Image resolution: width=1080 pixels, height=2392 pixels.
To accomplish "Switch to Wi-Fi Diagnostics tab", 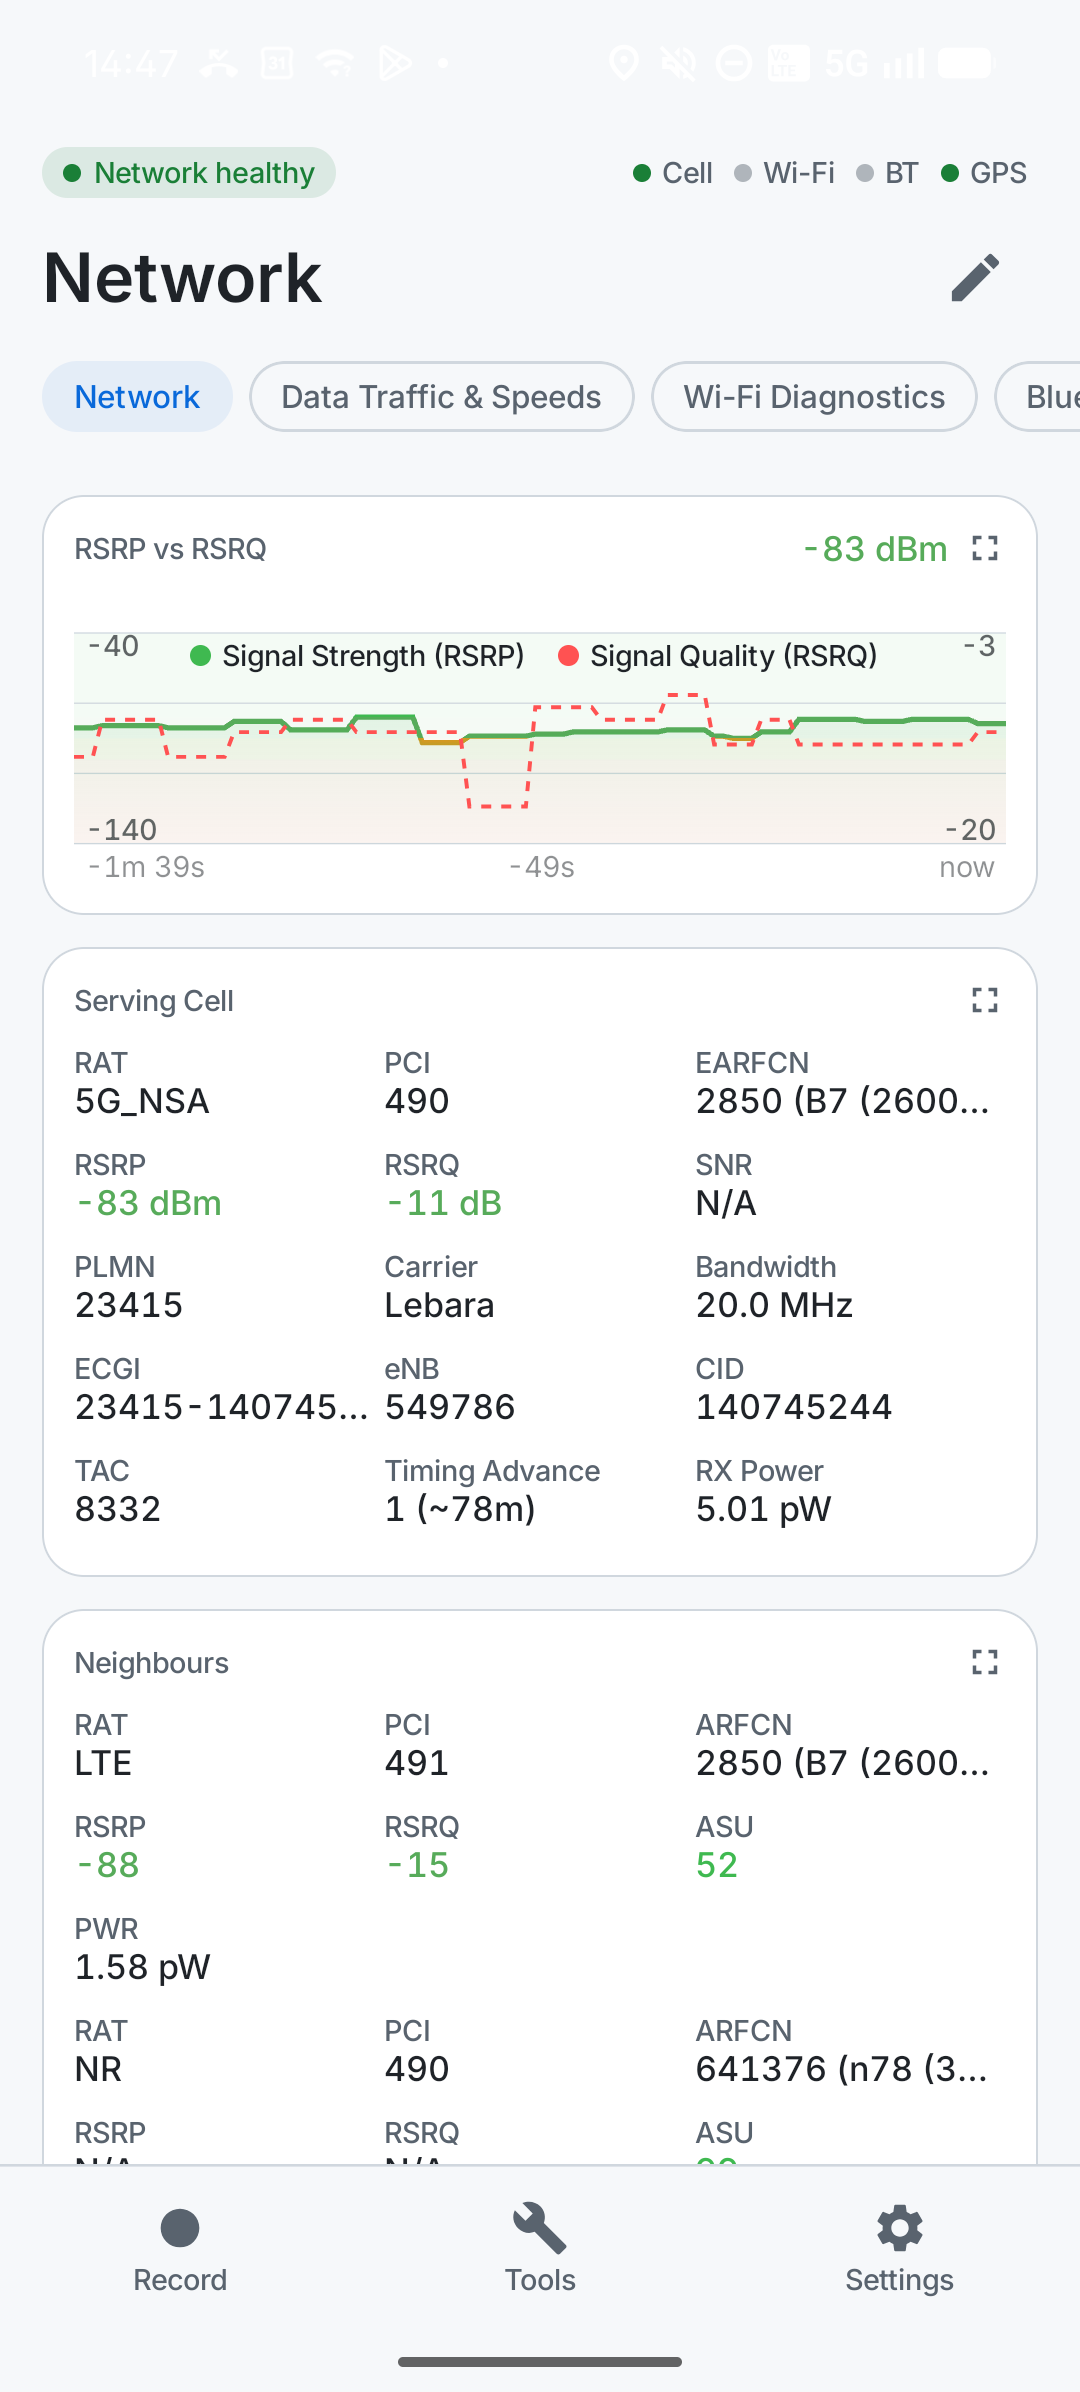I will pos(814,397).
